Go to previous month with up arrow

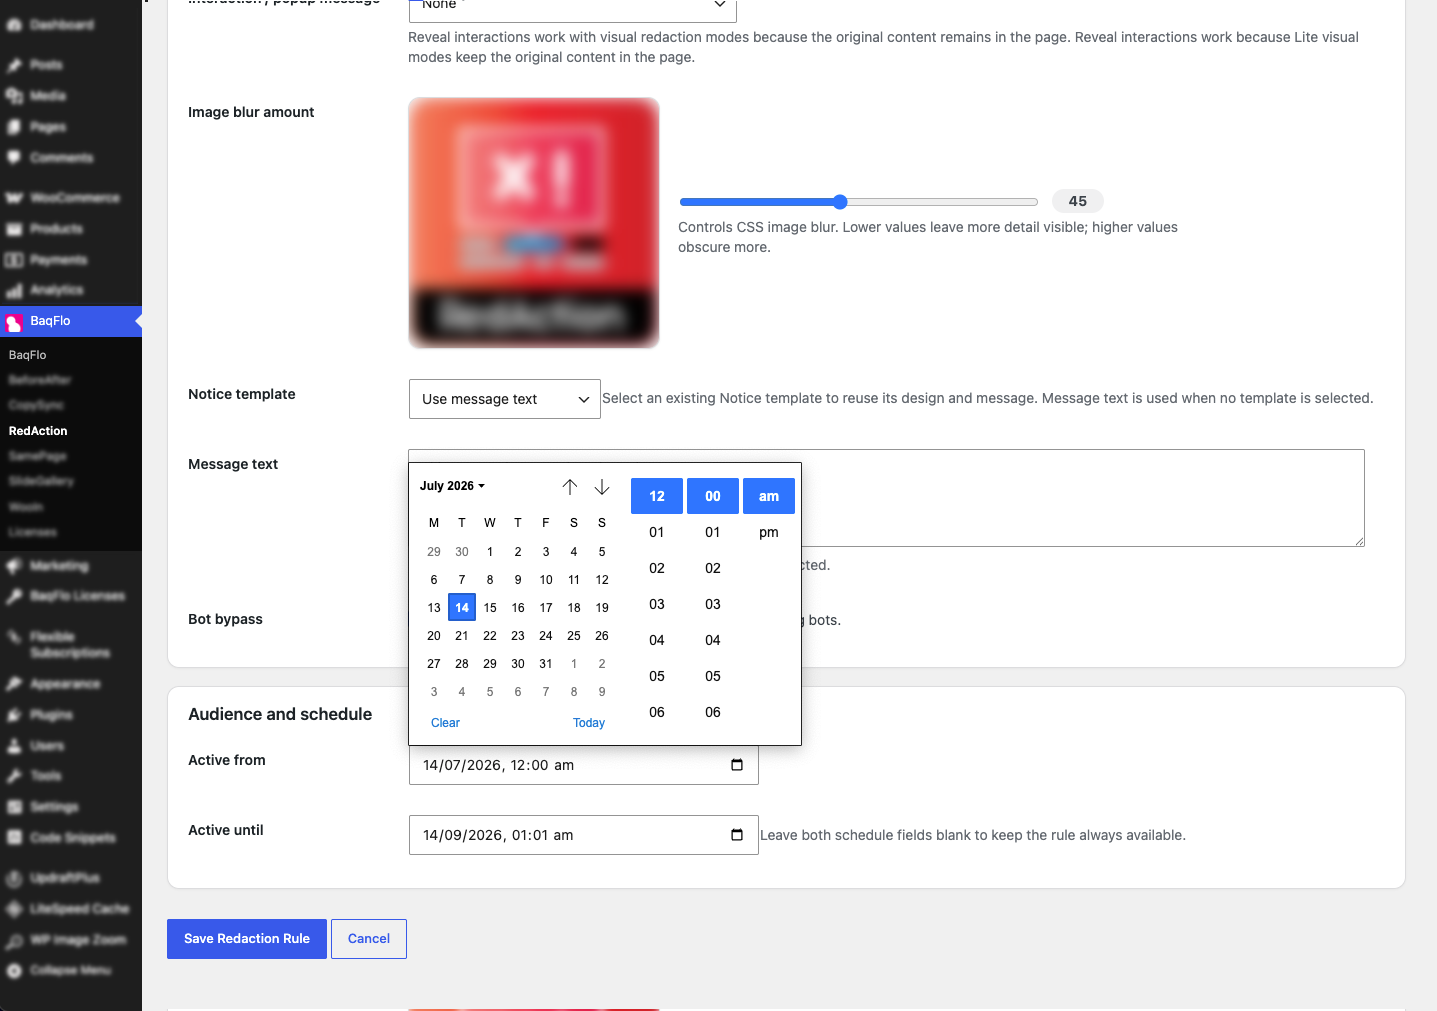click(570, 487)
